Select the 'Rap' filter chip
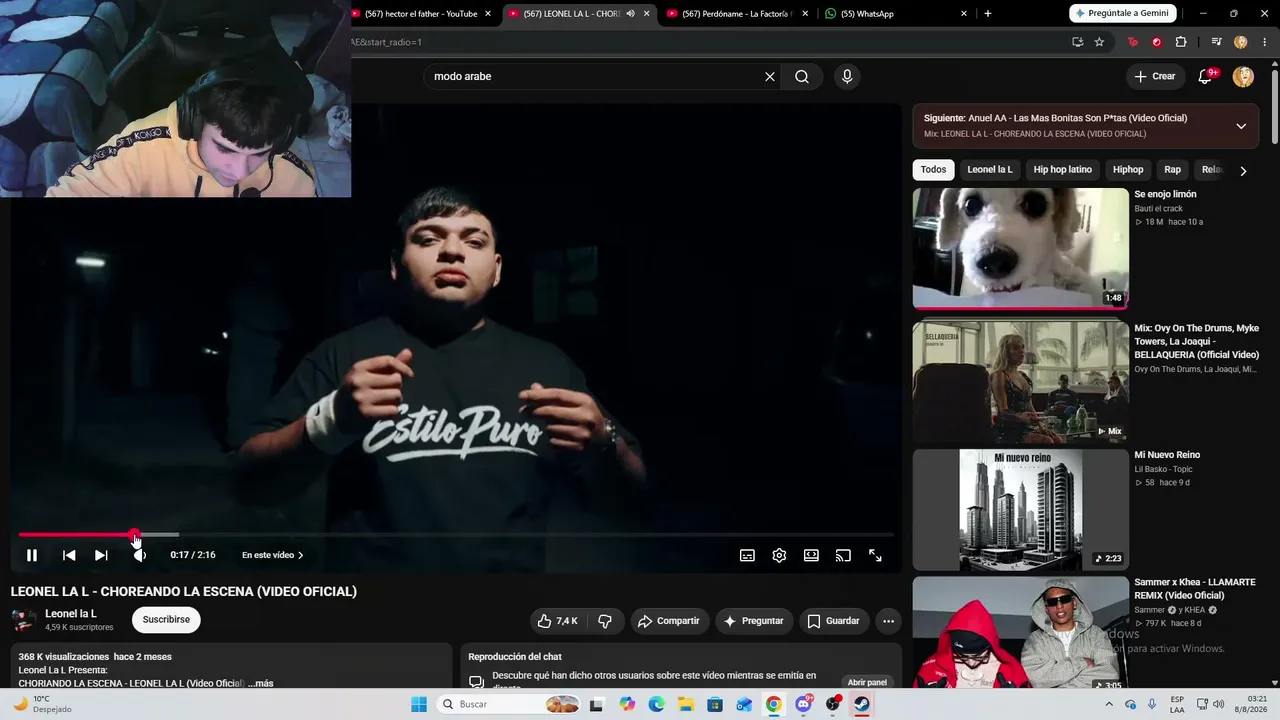This screenshot has height=720, width=1280. [x=1173, y=170]
